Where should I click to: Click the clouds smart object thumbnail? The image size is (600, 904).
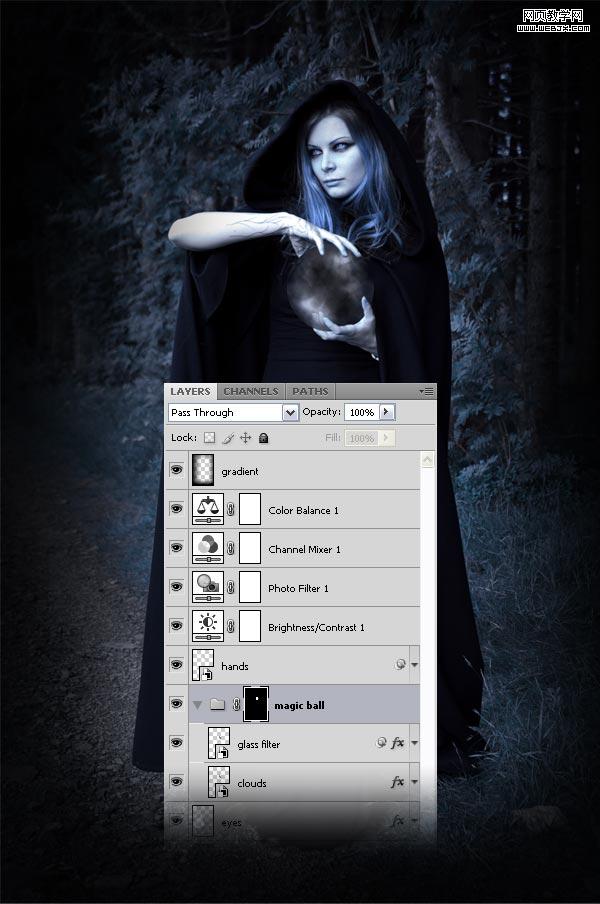219,782
